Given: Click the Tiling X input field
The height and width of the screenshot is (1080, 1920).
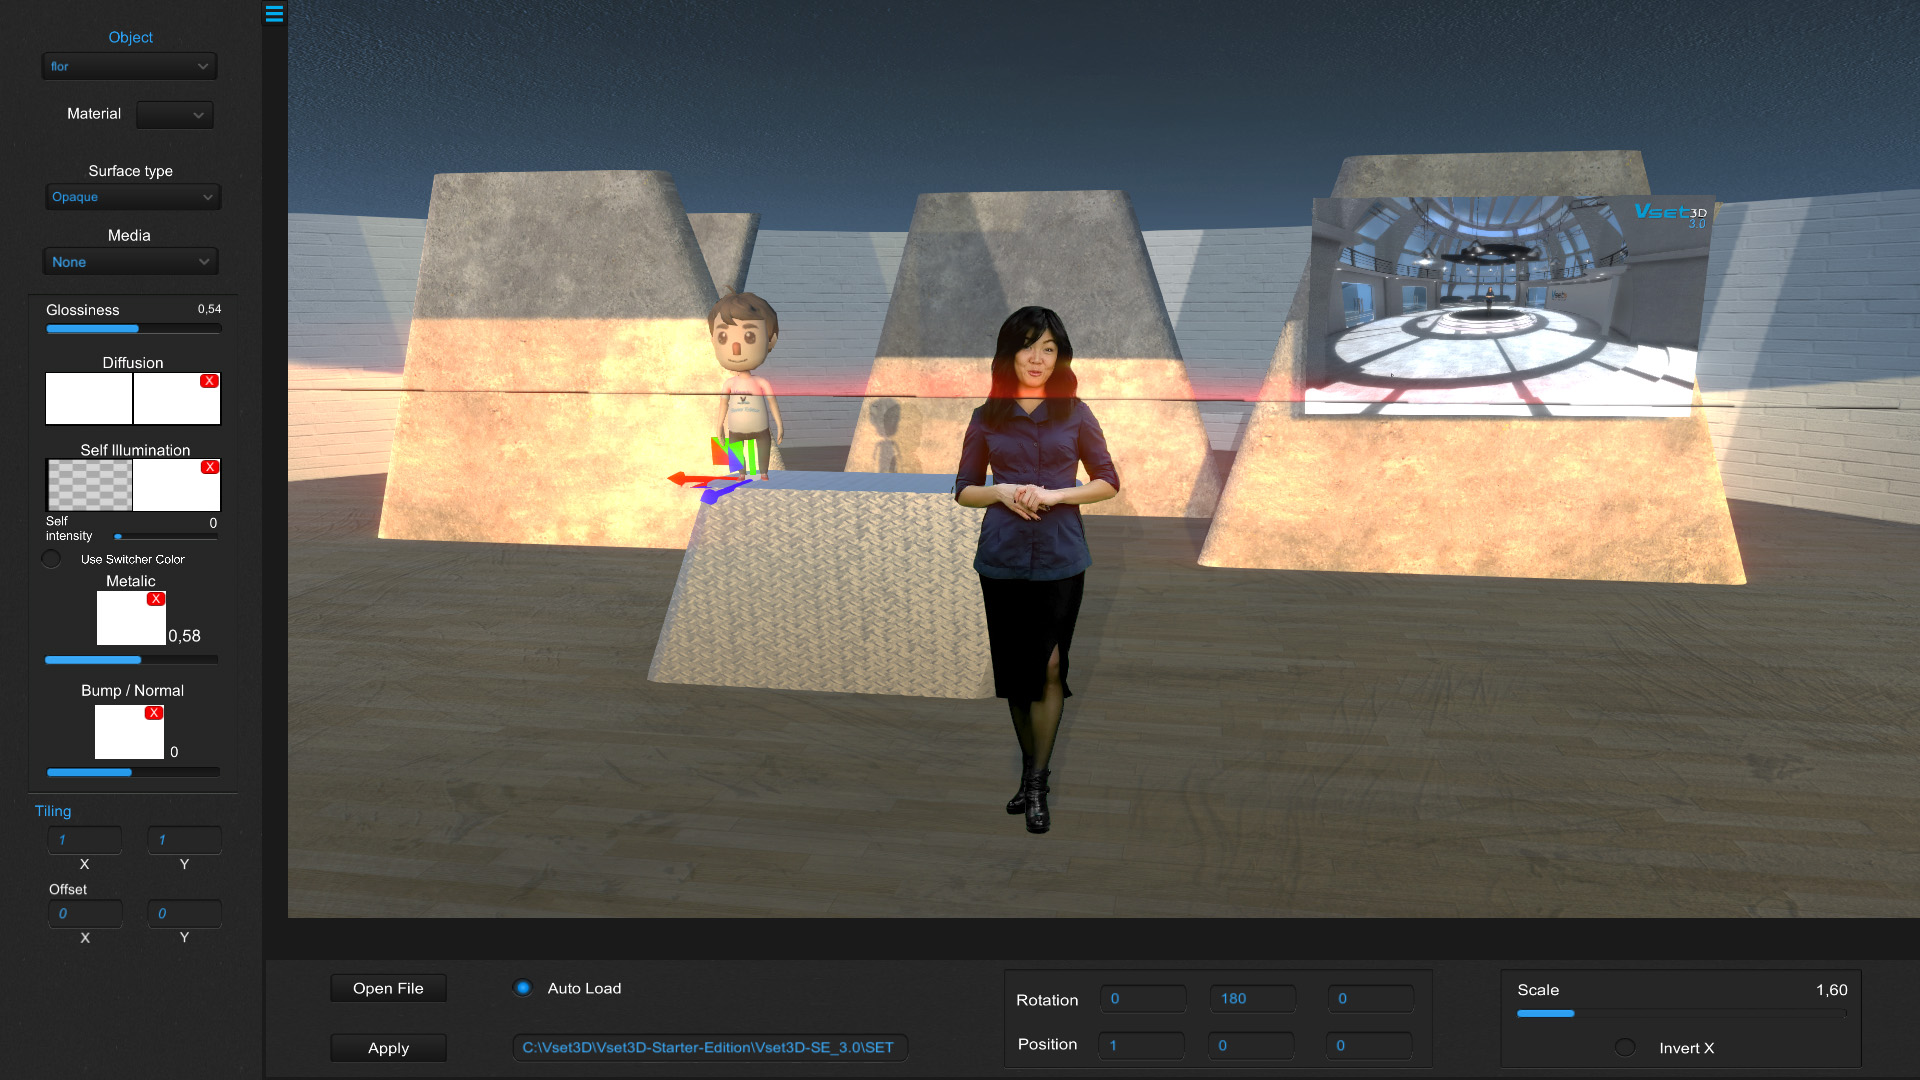Looking at the screenshot, I should coord(85,840).
